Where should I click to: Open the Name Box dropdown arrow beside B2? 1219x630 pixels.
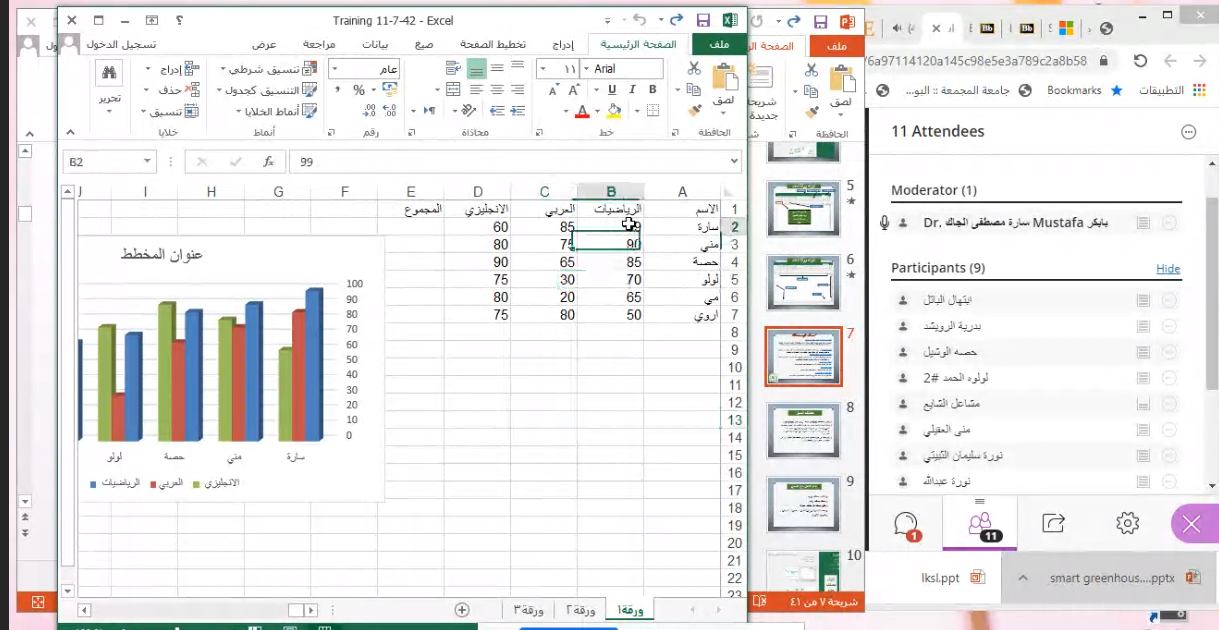click(x=147, y=161)
